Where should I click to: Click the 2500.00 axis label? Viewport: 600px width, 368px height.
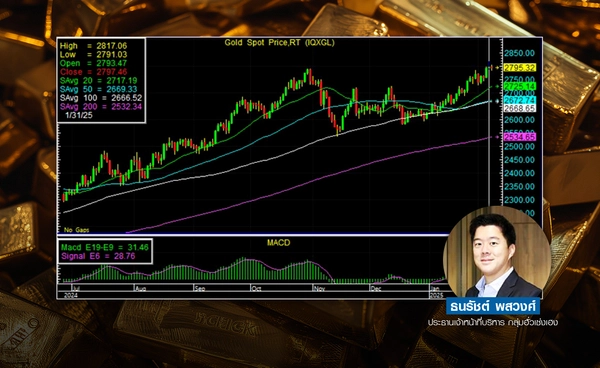[519, 147]
